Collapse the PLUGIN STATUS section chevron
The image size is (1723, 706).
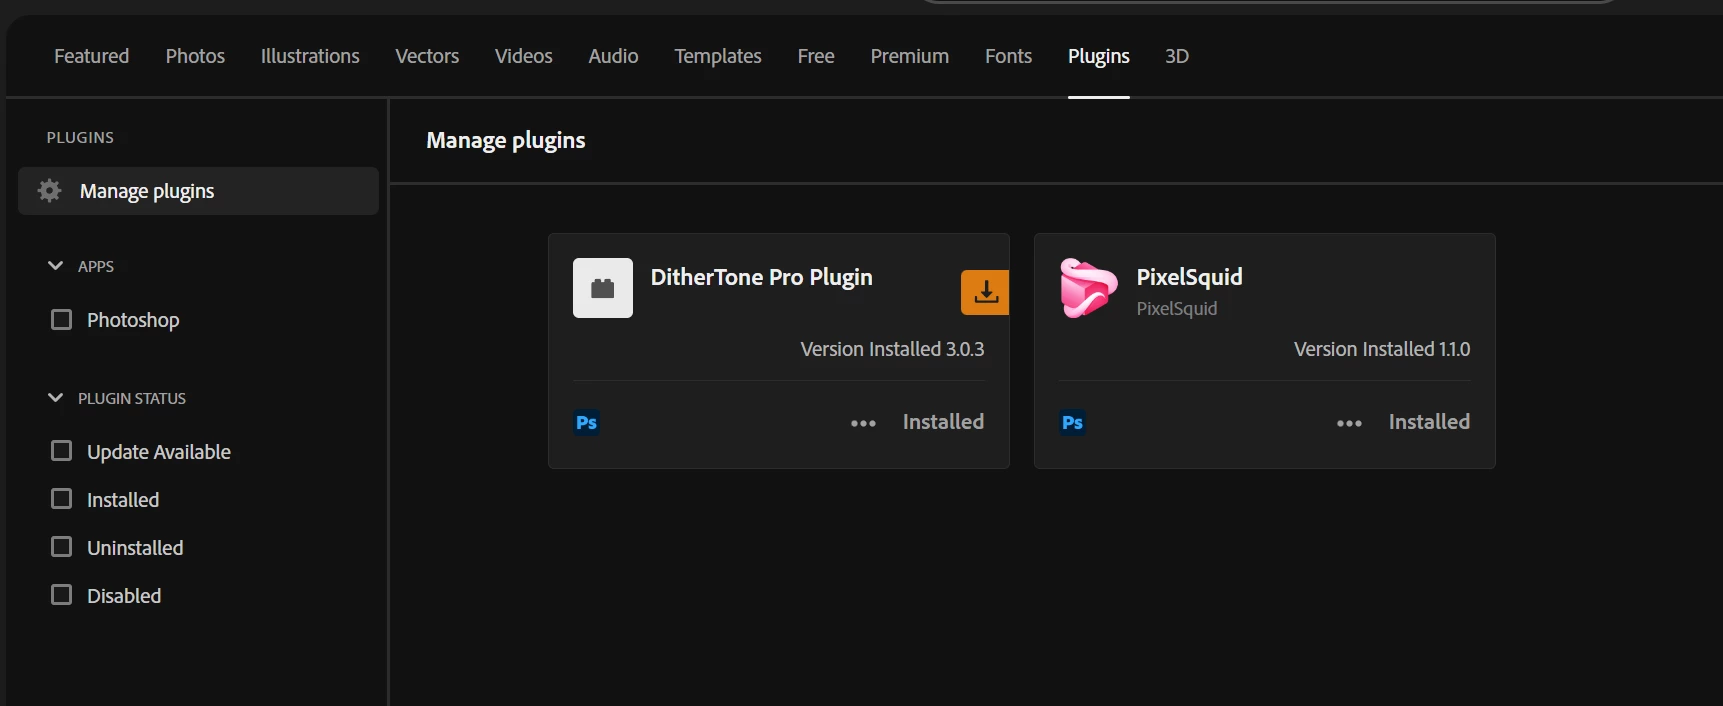[x=55, y=397]
